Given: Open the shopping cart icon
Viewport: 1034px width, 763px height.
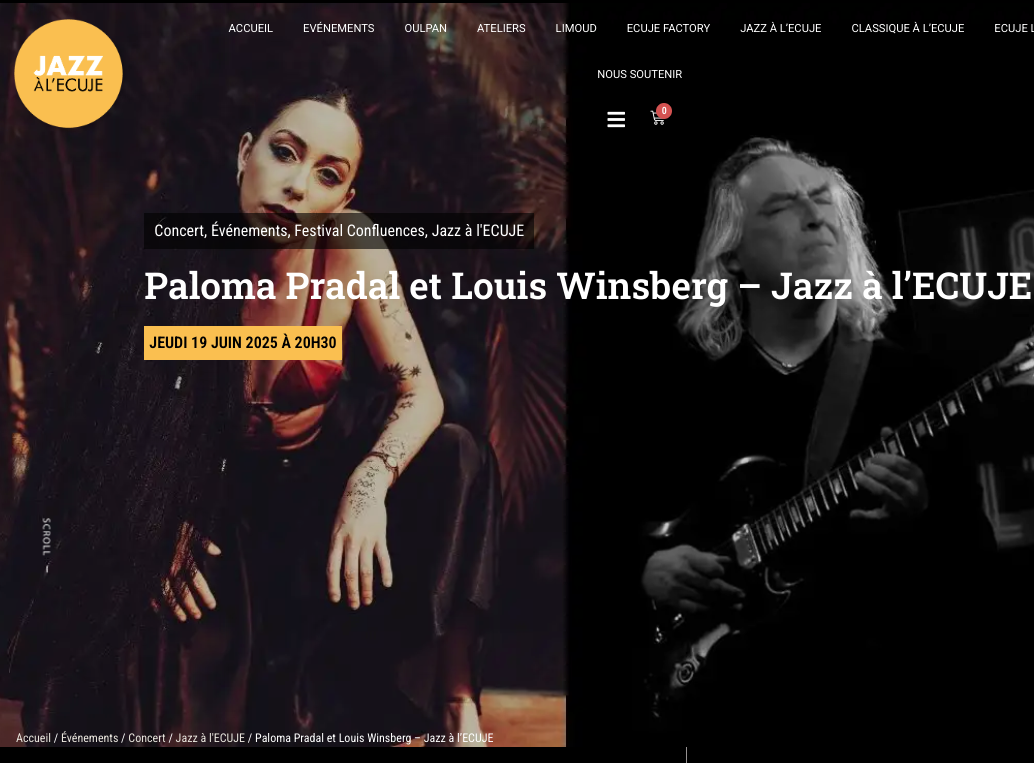Looking at the screenshot, I should (657, 118).
